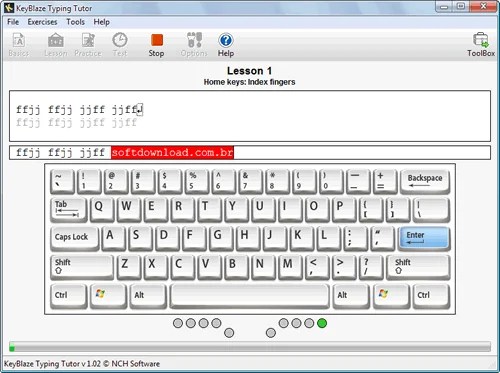The width and height of the screenshot is (500, 373).
Task: Open the ToolBox icon
Action: pos(481,45)
